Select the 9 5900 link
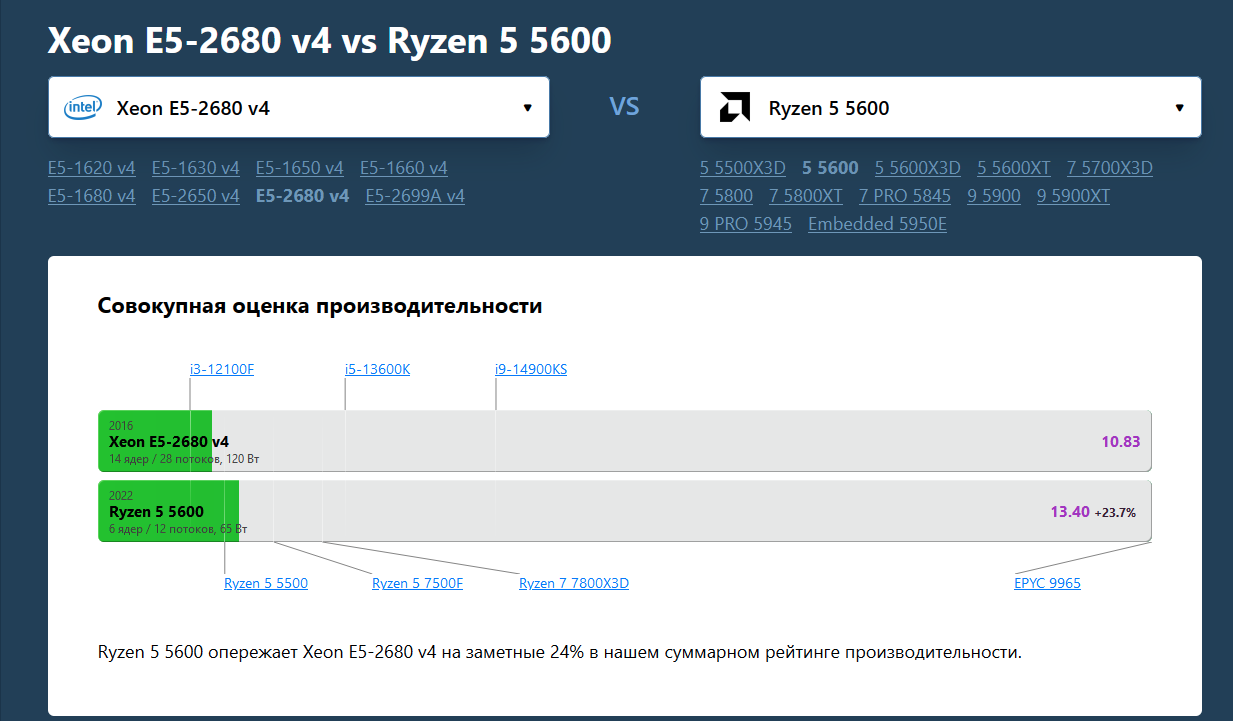The width and height of the screenshot is (1233, 721). pos(994,196)
